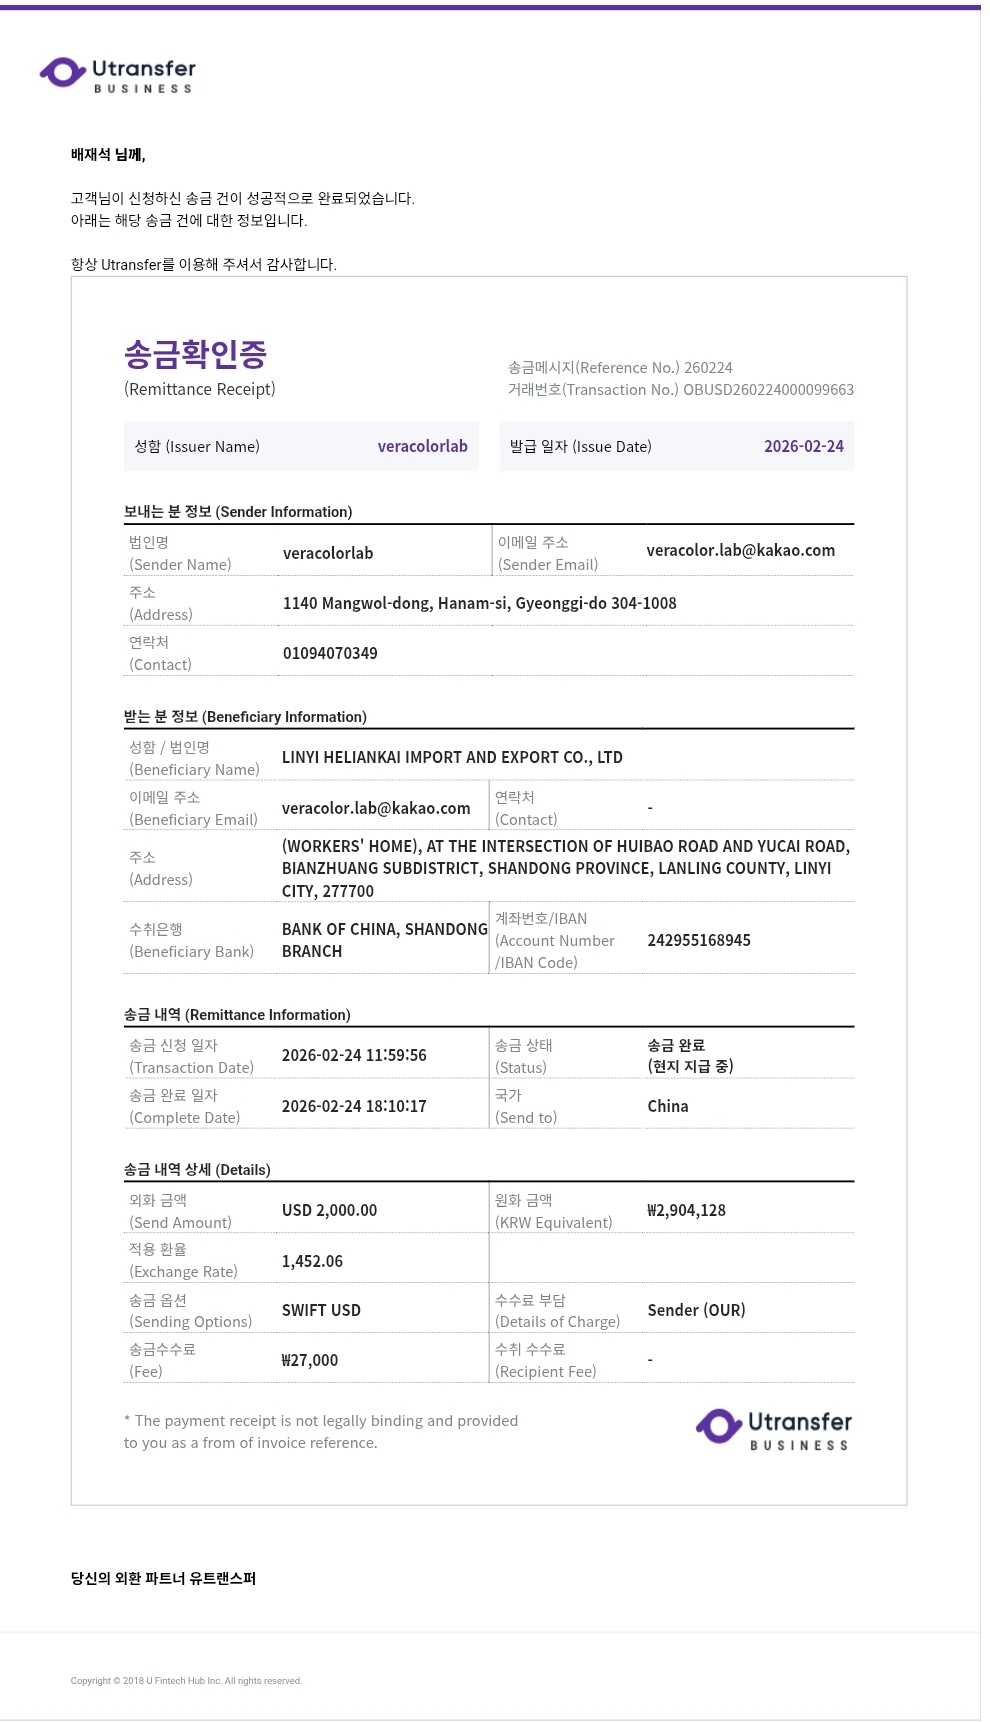The height and width of the screenshot is (1722, 990).
Task: Click the issue date 2026-02-24
Action: (x=803, y=447)
